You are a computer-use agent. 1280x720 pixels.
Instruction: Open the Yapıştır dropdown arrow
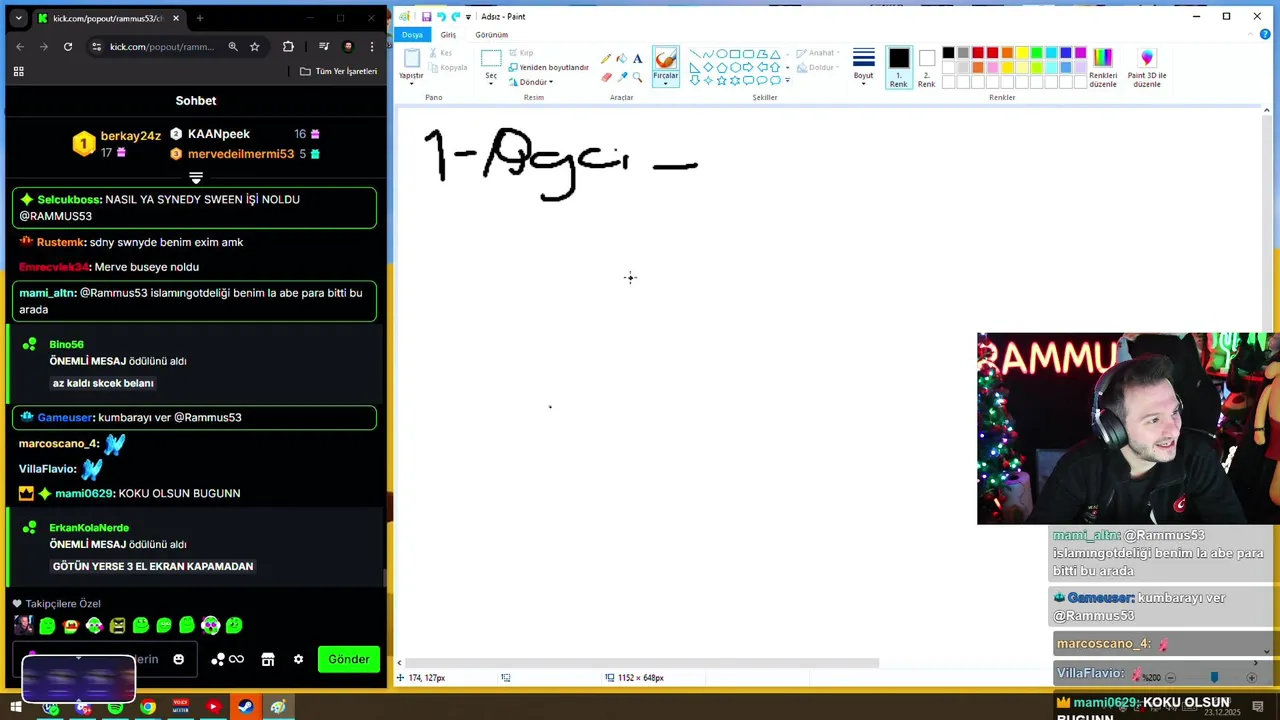(411, 83)
